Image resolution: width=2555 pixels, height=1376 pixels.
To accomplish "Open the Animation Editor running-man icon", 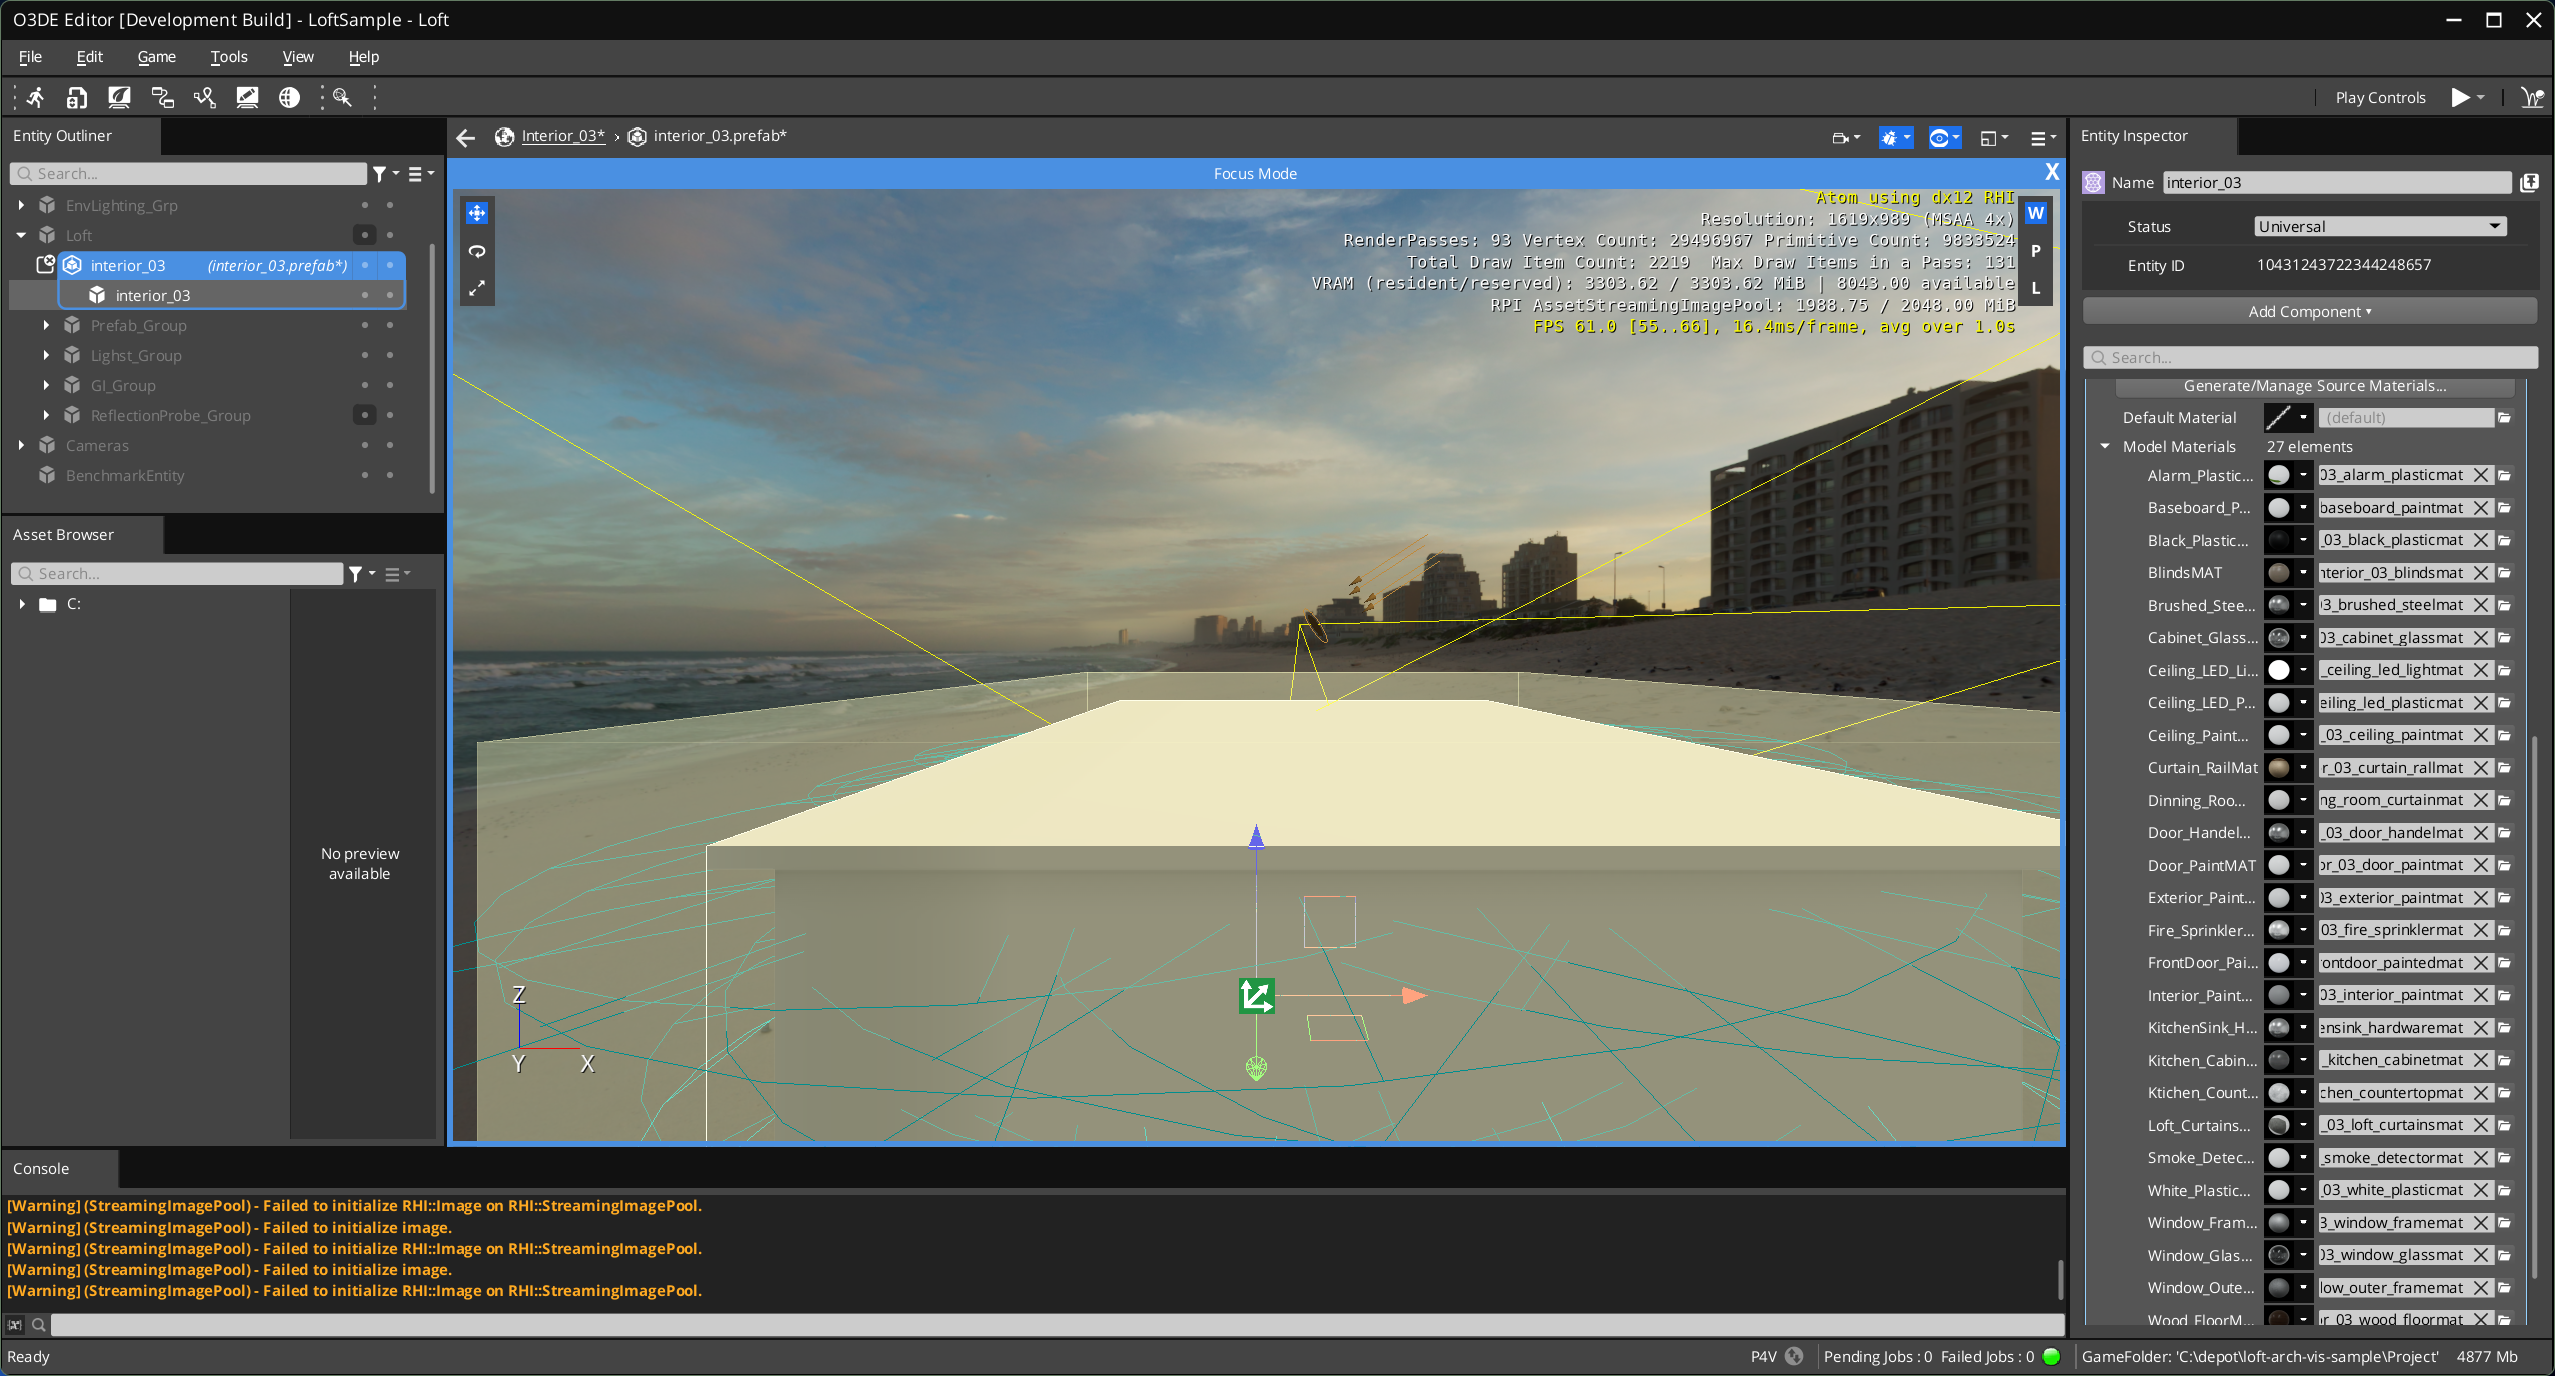I will [36, 97].
